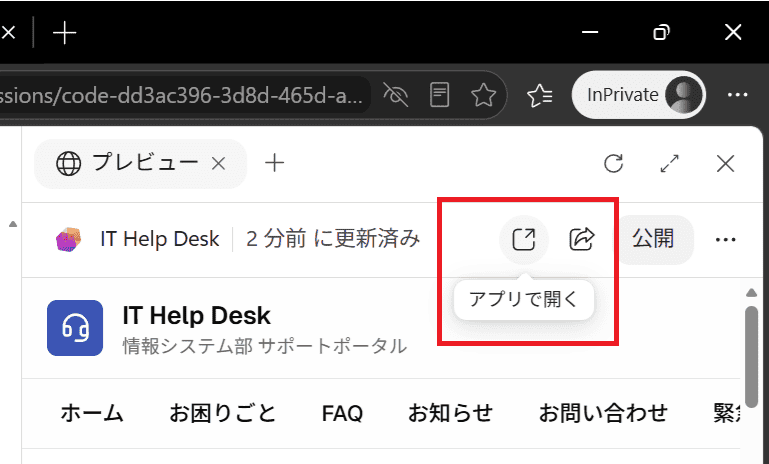Click the InPrivate profile button
The width and height of the screenshot is (769, 464).
[x=639, y=95]
